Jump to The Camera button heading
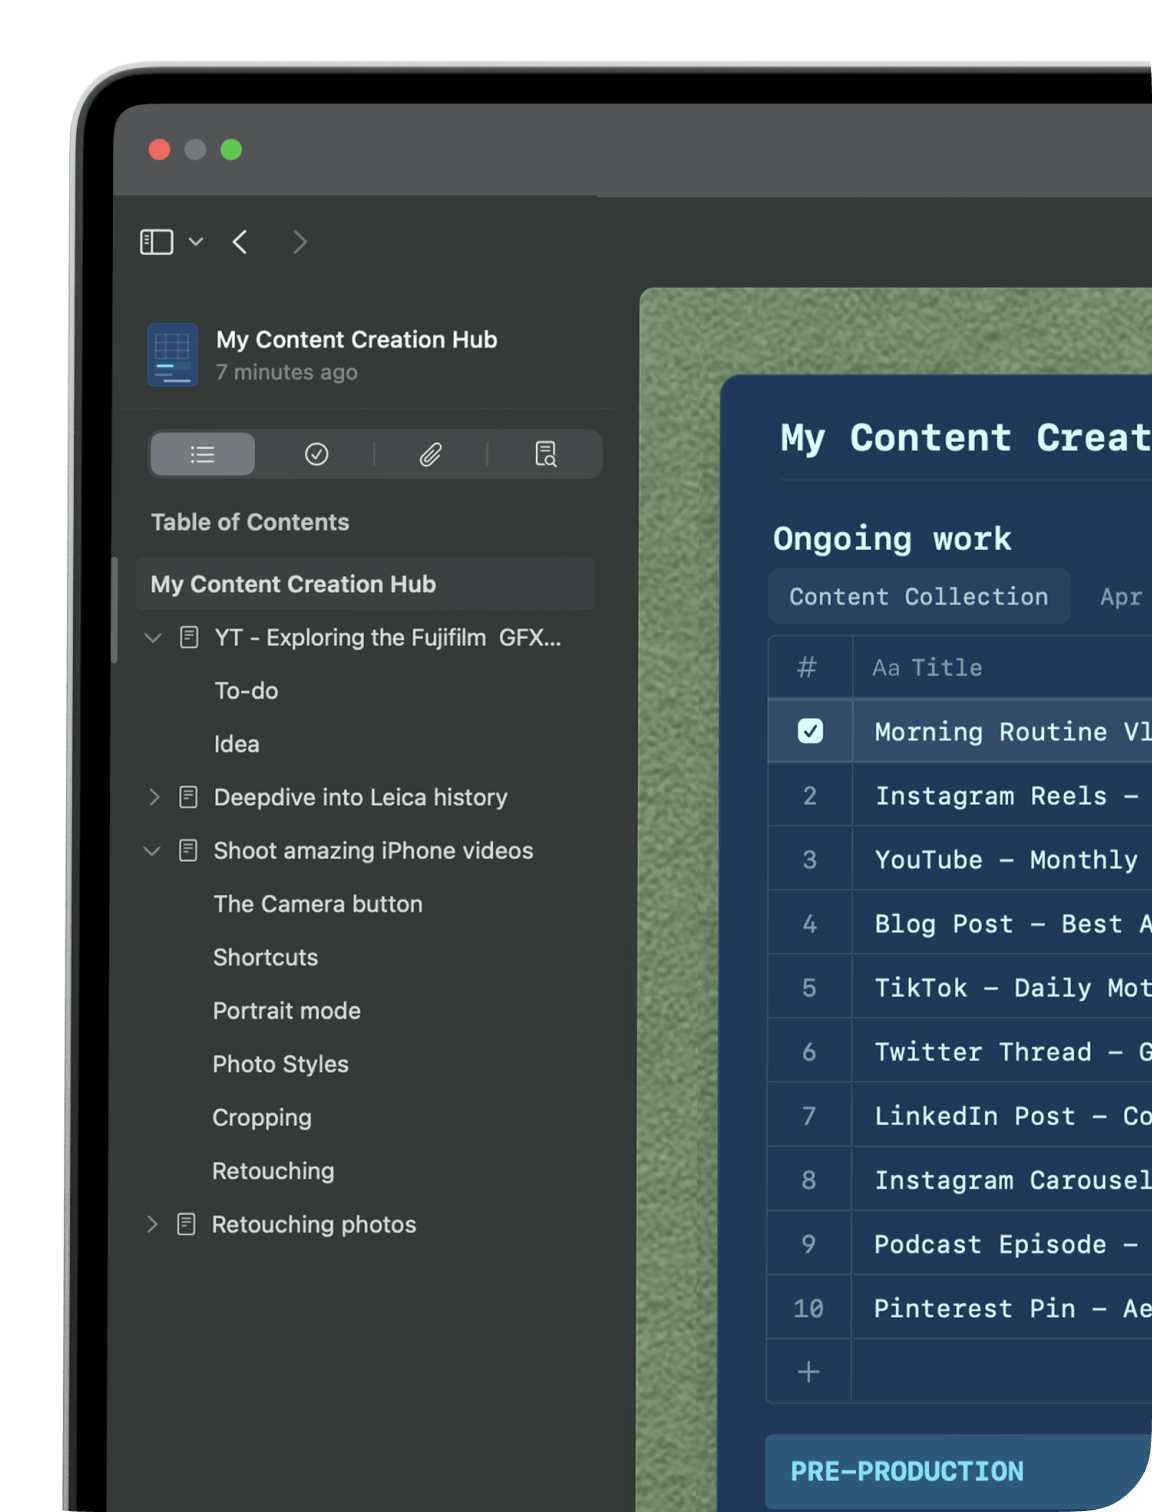1152x1512 pixels. tap(318, 904)
